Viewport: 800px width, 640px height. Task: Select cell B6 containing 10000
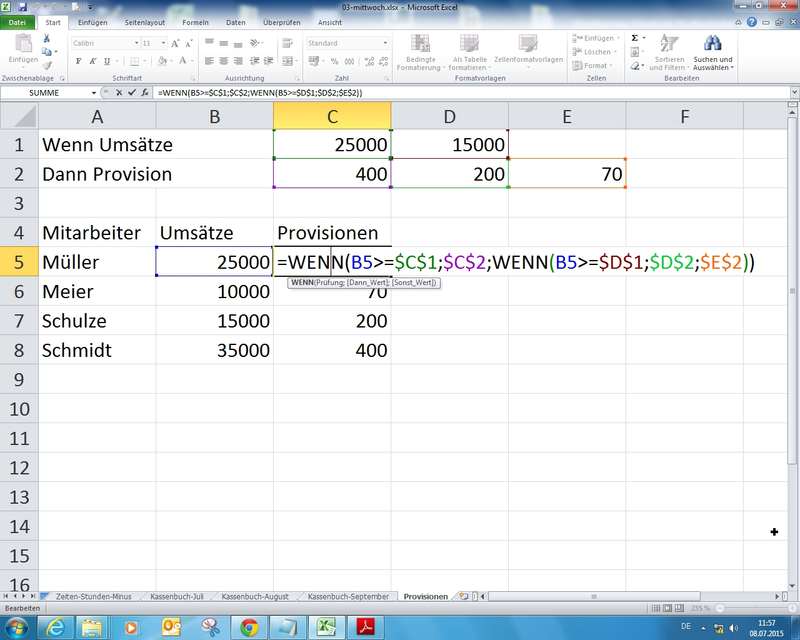tap(214, 292)
